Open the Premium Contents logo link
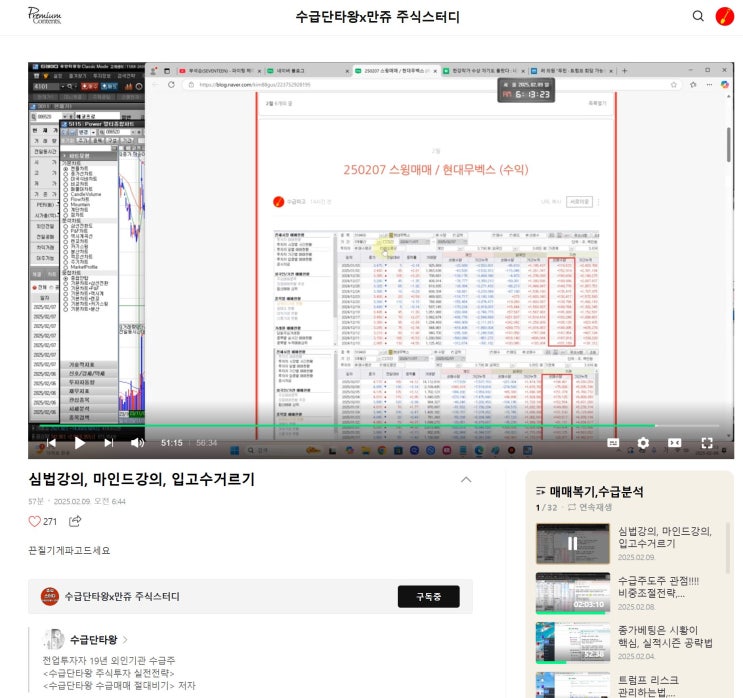The height and width of the screenshot is (698, 743). click(45, 16)
